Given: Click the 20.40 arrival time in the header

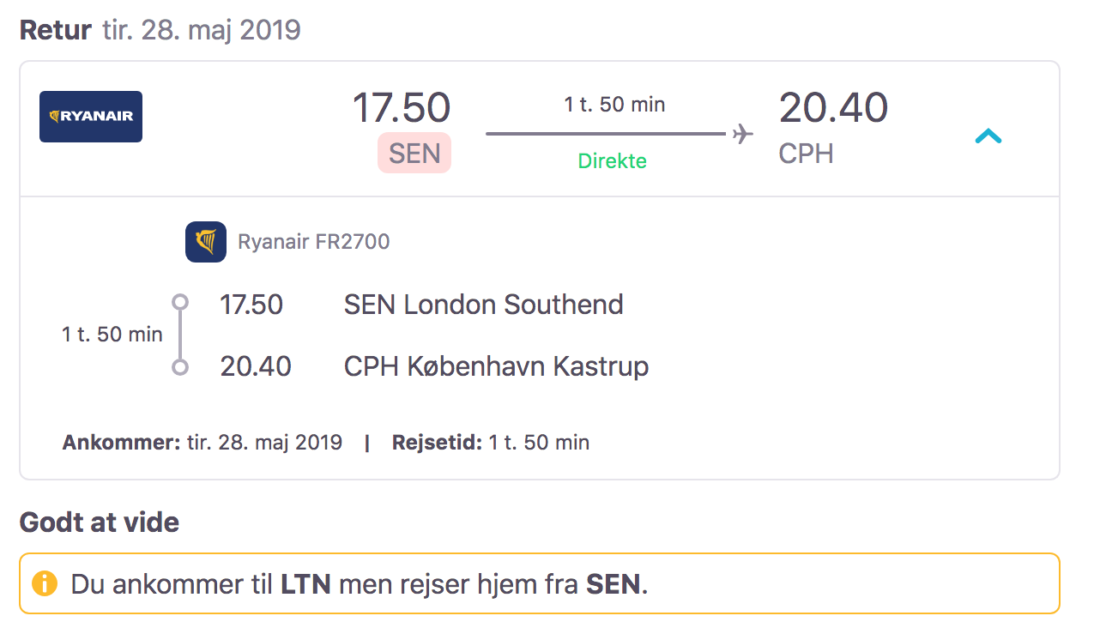Looking at the screenshot, I should pos(833,107).
